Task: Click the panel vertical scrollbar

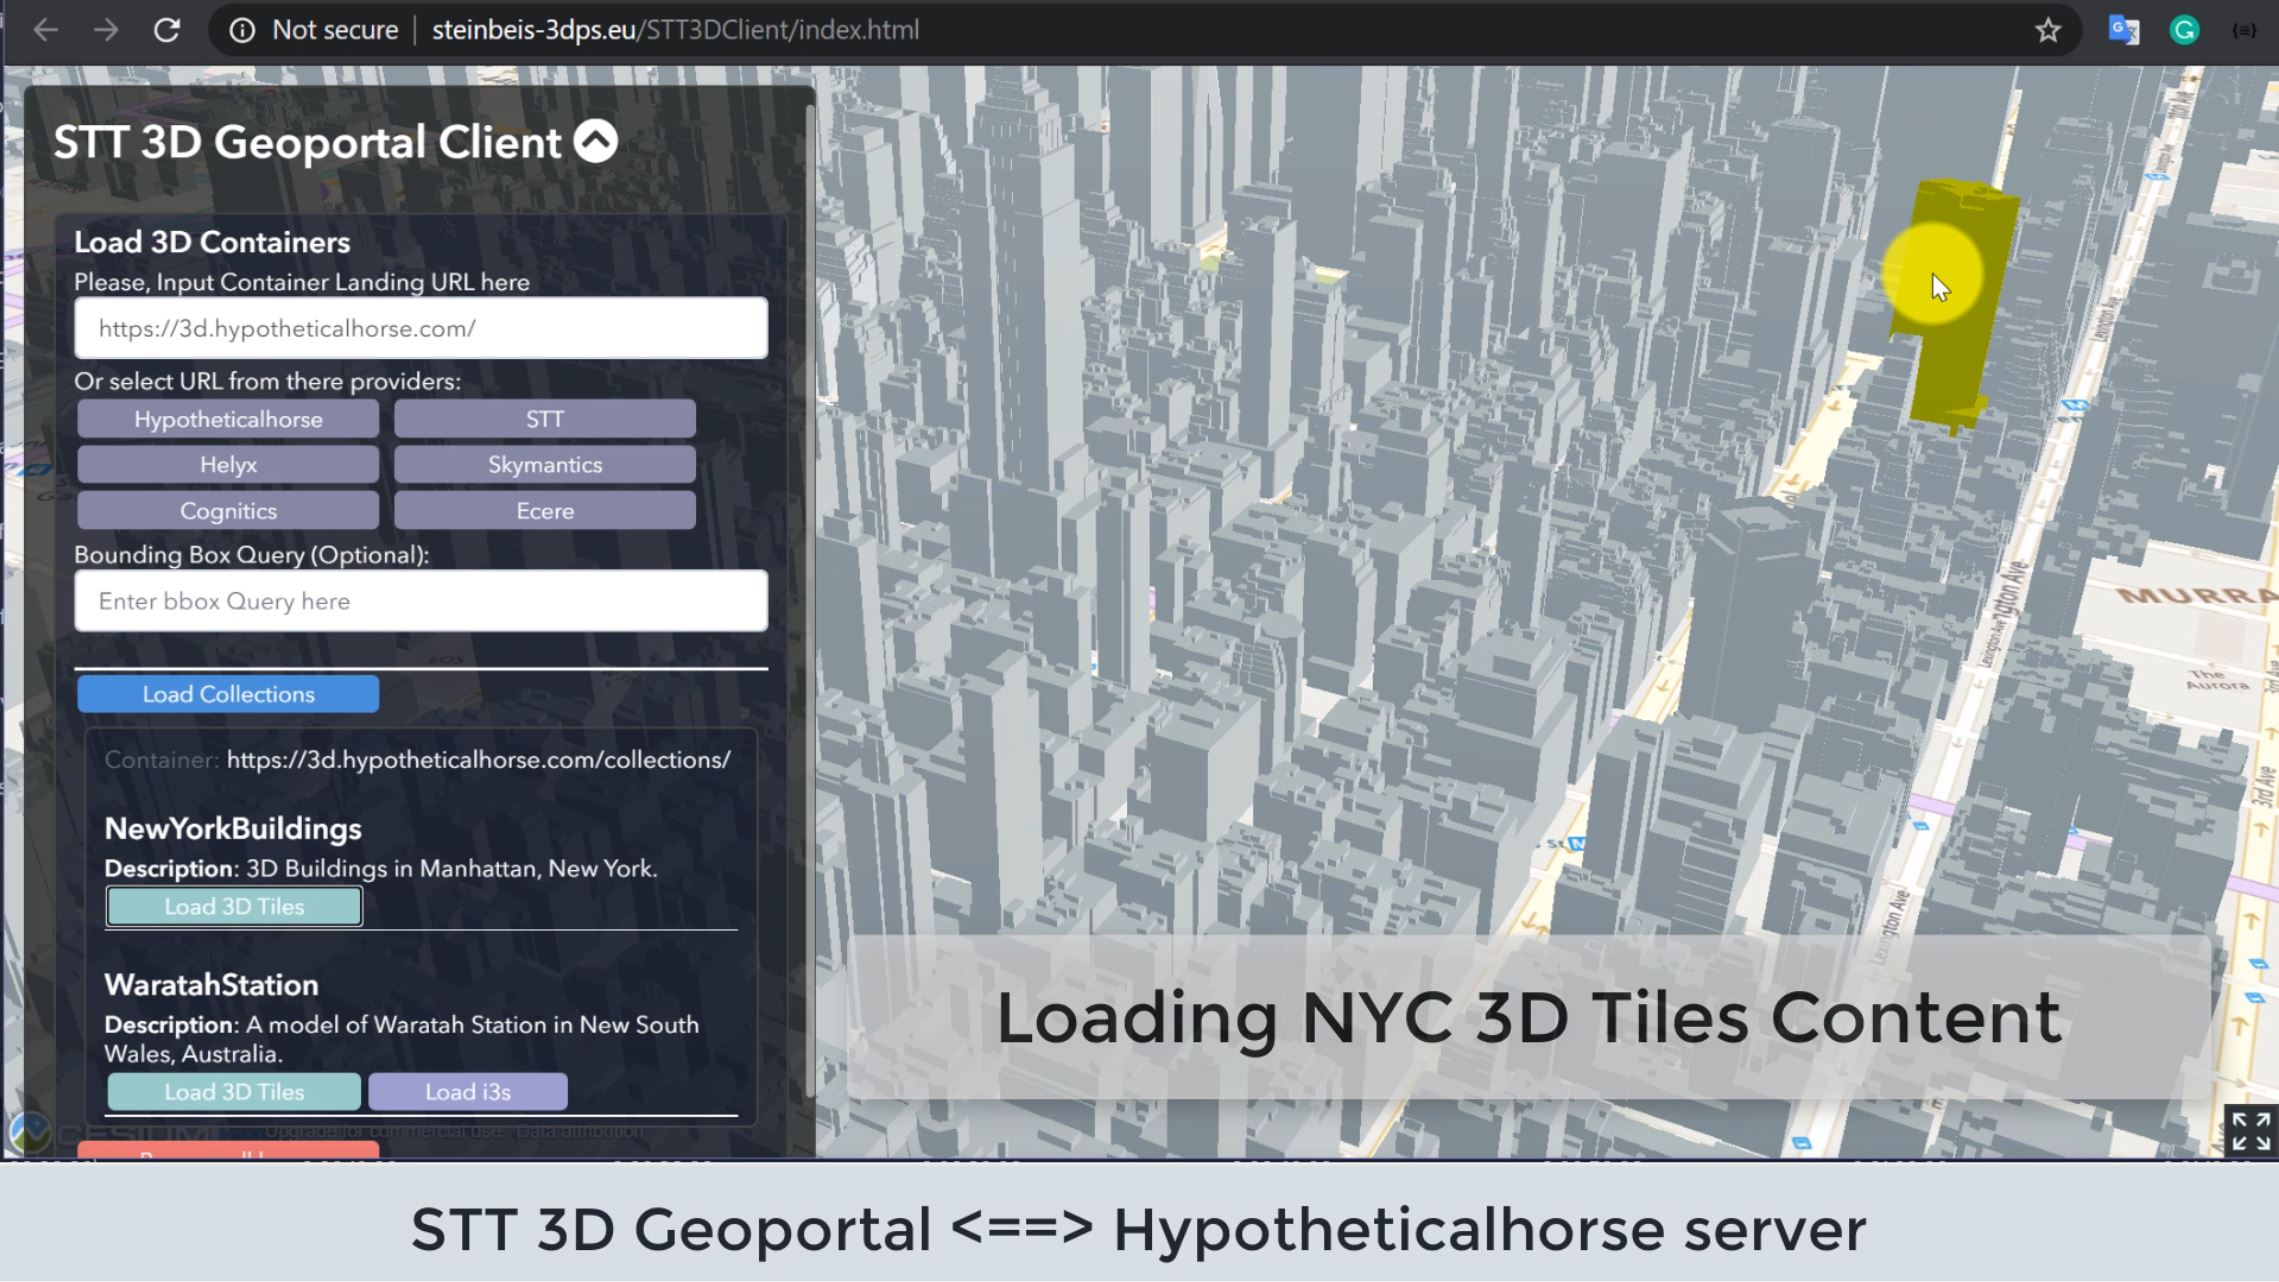Action: coord(809,600)
